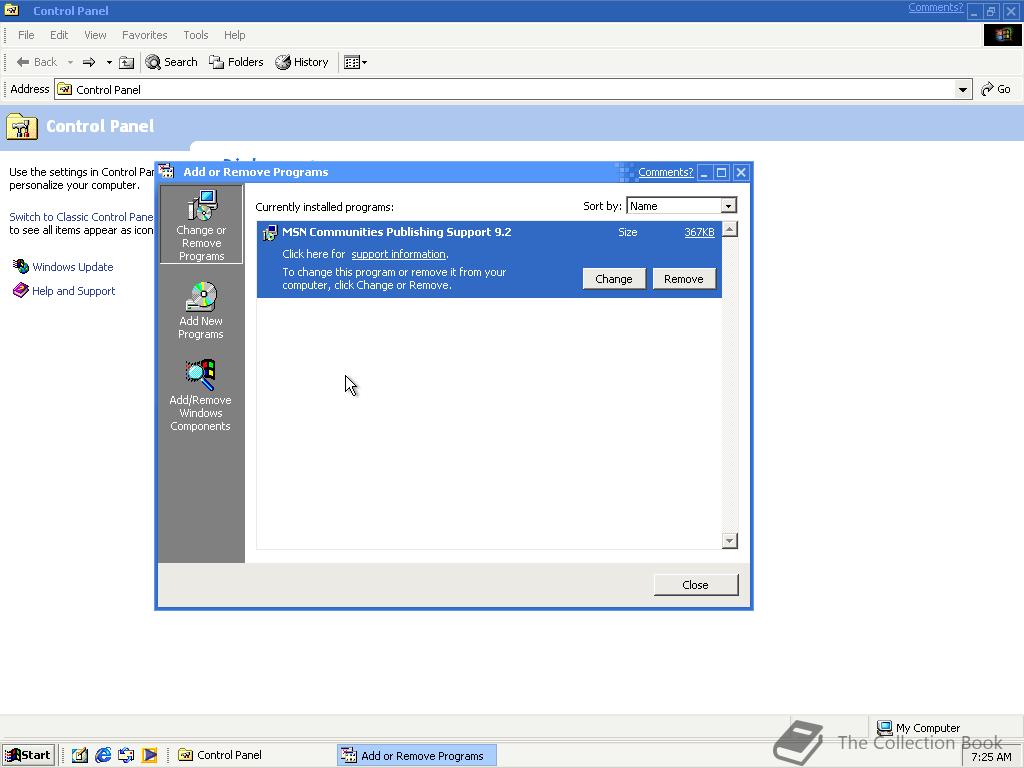Click the program list scroll down arrow
1024x768 pixels.
coord(729,541)
